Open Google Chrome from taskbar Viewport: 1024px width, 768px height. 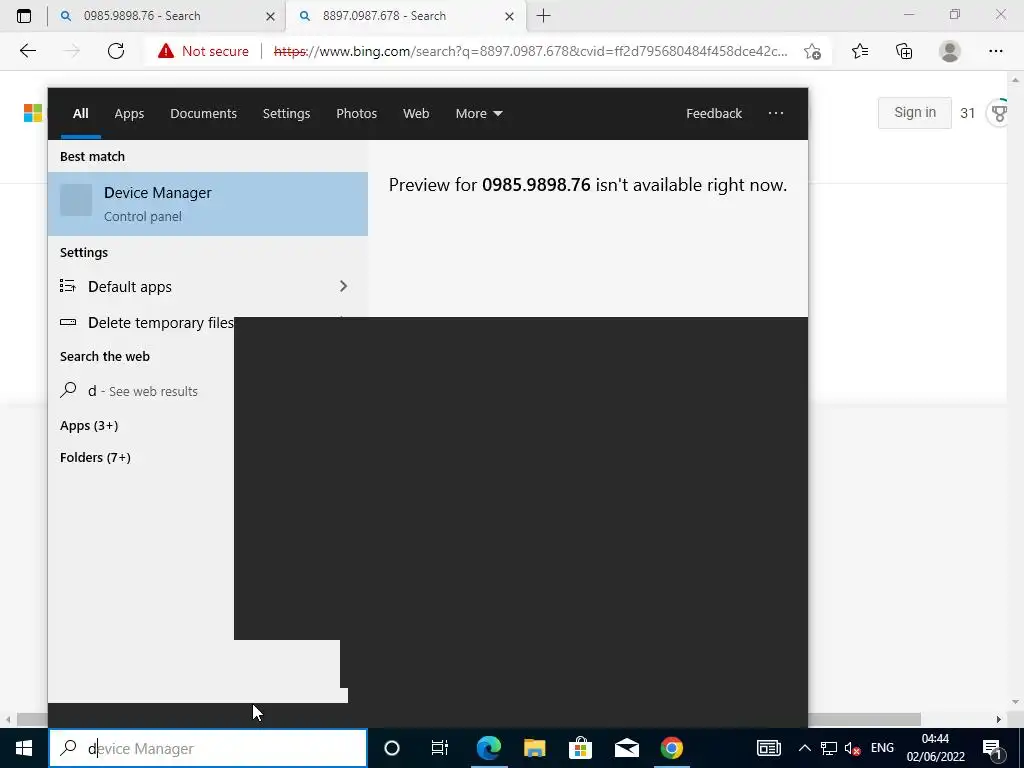tap(671, 748)
